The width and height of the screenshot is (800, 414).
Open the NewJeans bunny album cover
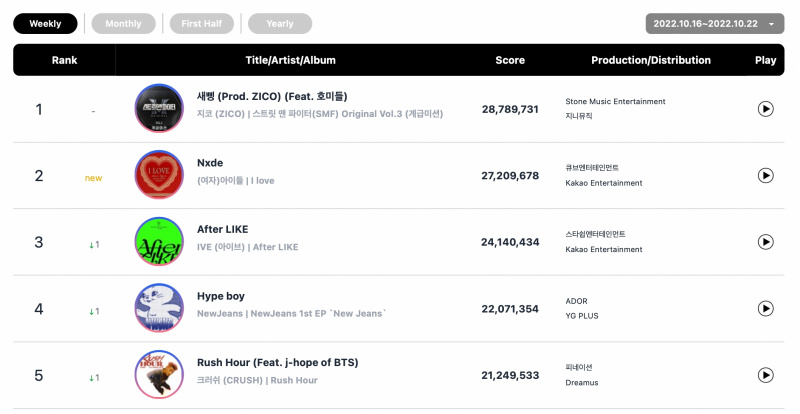159,308
